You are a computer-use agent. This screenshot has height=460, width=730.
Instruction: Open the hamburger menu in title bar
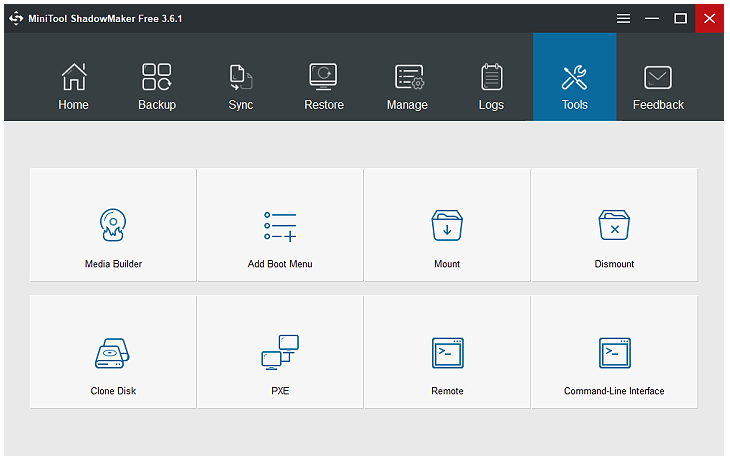click(623, 19)
